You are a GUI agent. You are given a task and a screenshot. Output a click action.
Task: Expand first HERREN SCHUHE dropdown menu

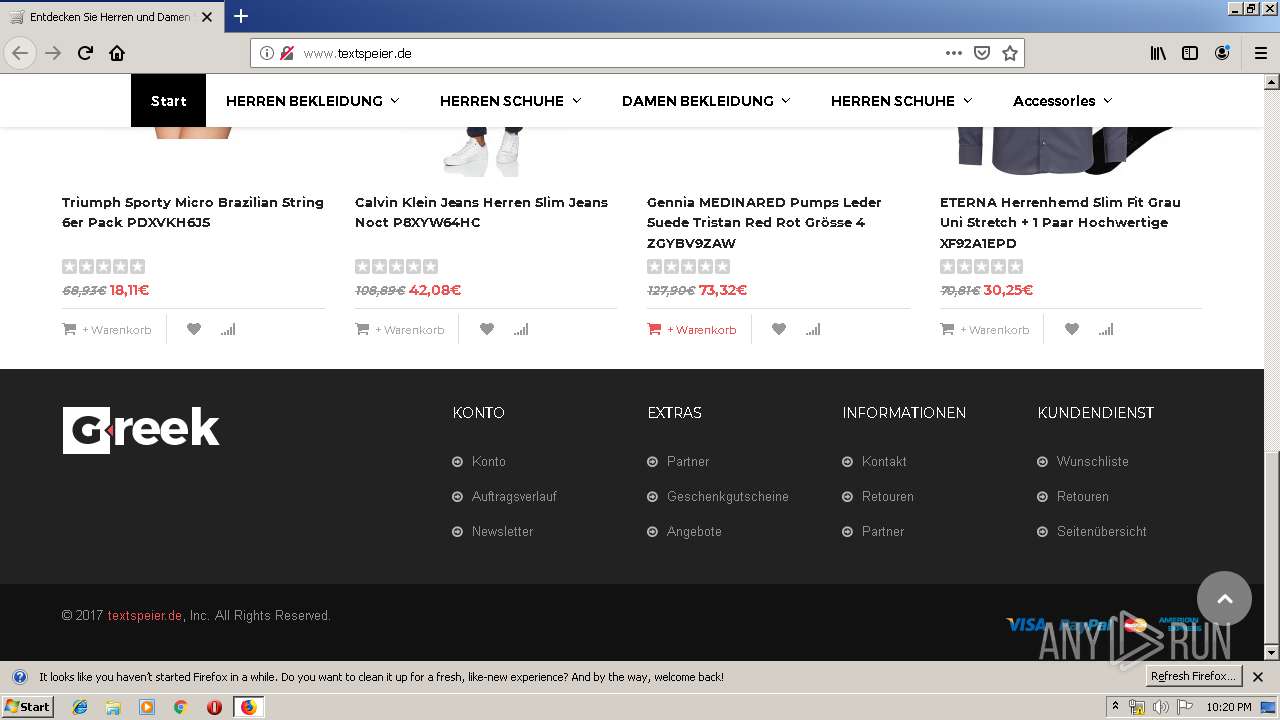[x=510, y=101]
